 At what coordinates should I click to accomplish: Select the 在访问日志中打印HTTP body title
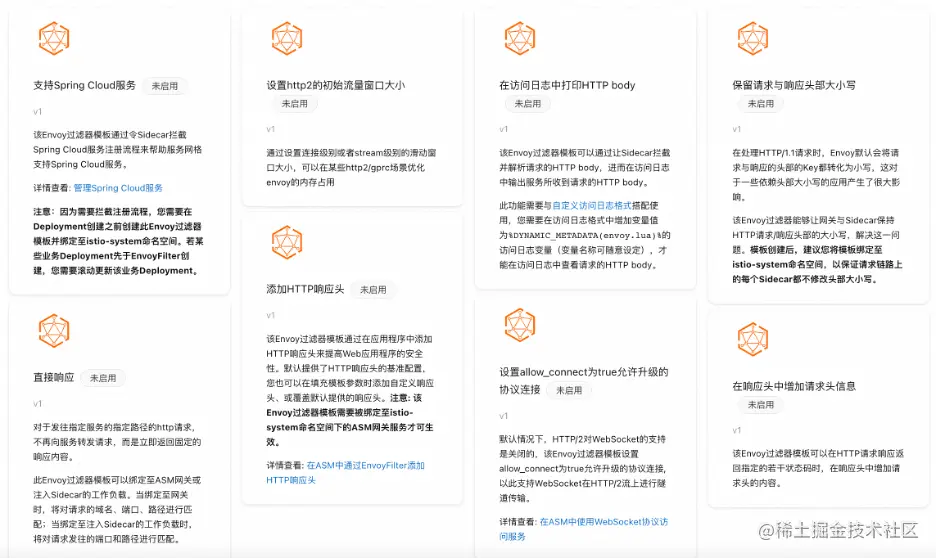click(567, 85)
